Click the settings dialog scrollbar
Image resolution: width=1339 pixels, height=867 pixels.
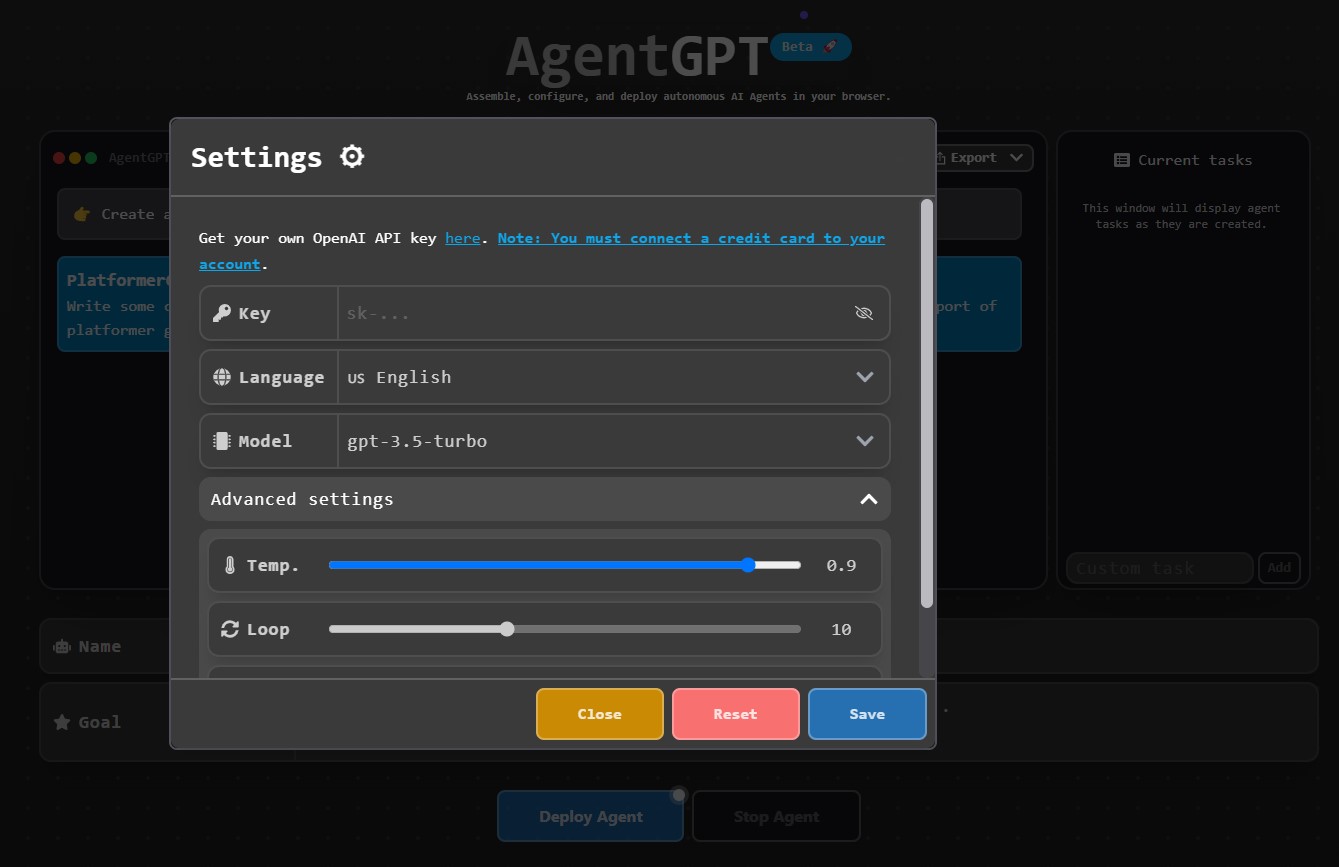927,403
